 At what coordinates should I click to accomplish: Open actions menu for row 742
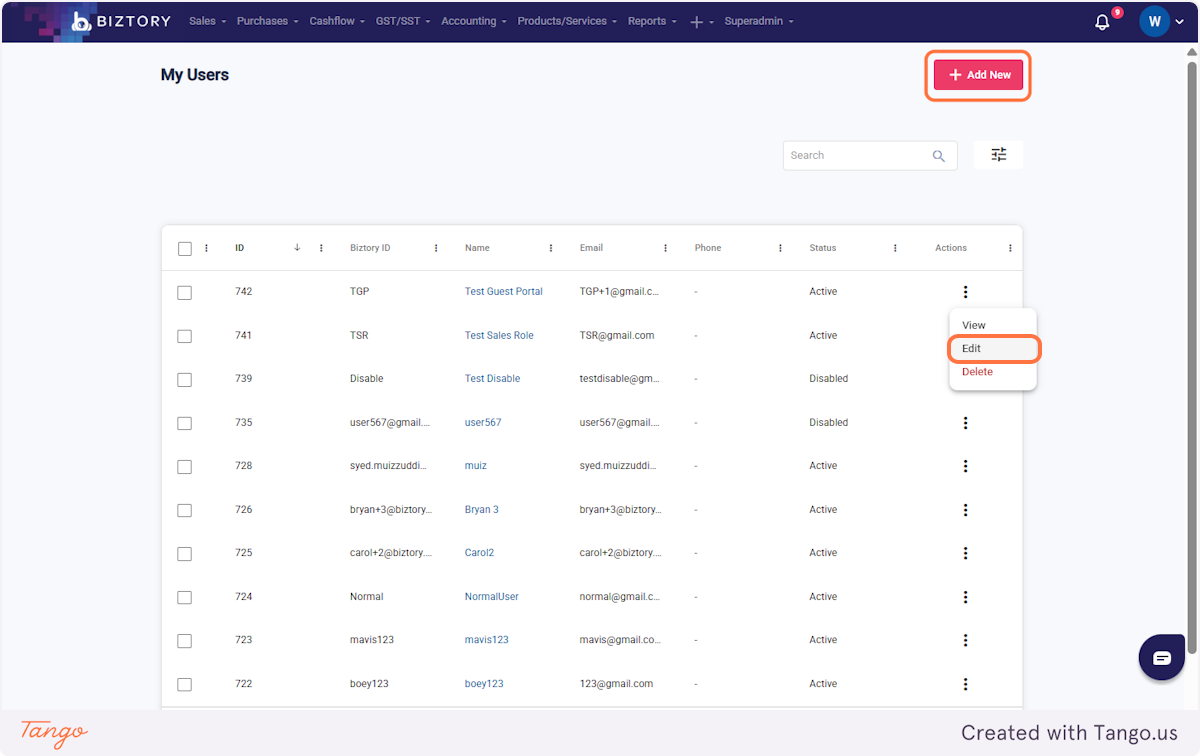click(965, 292)
